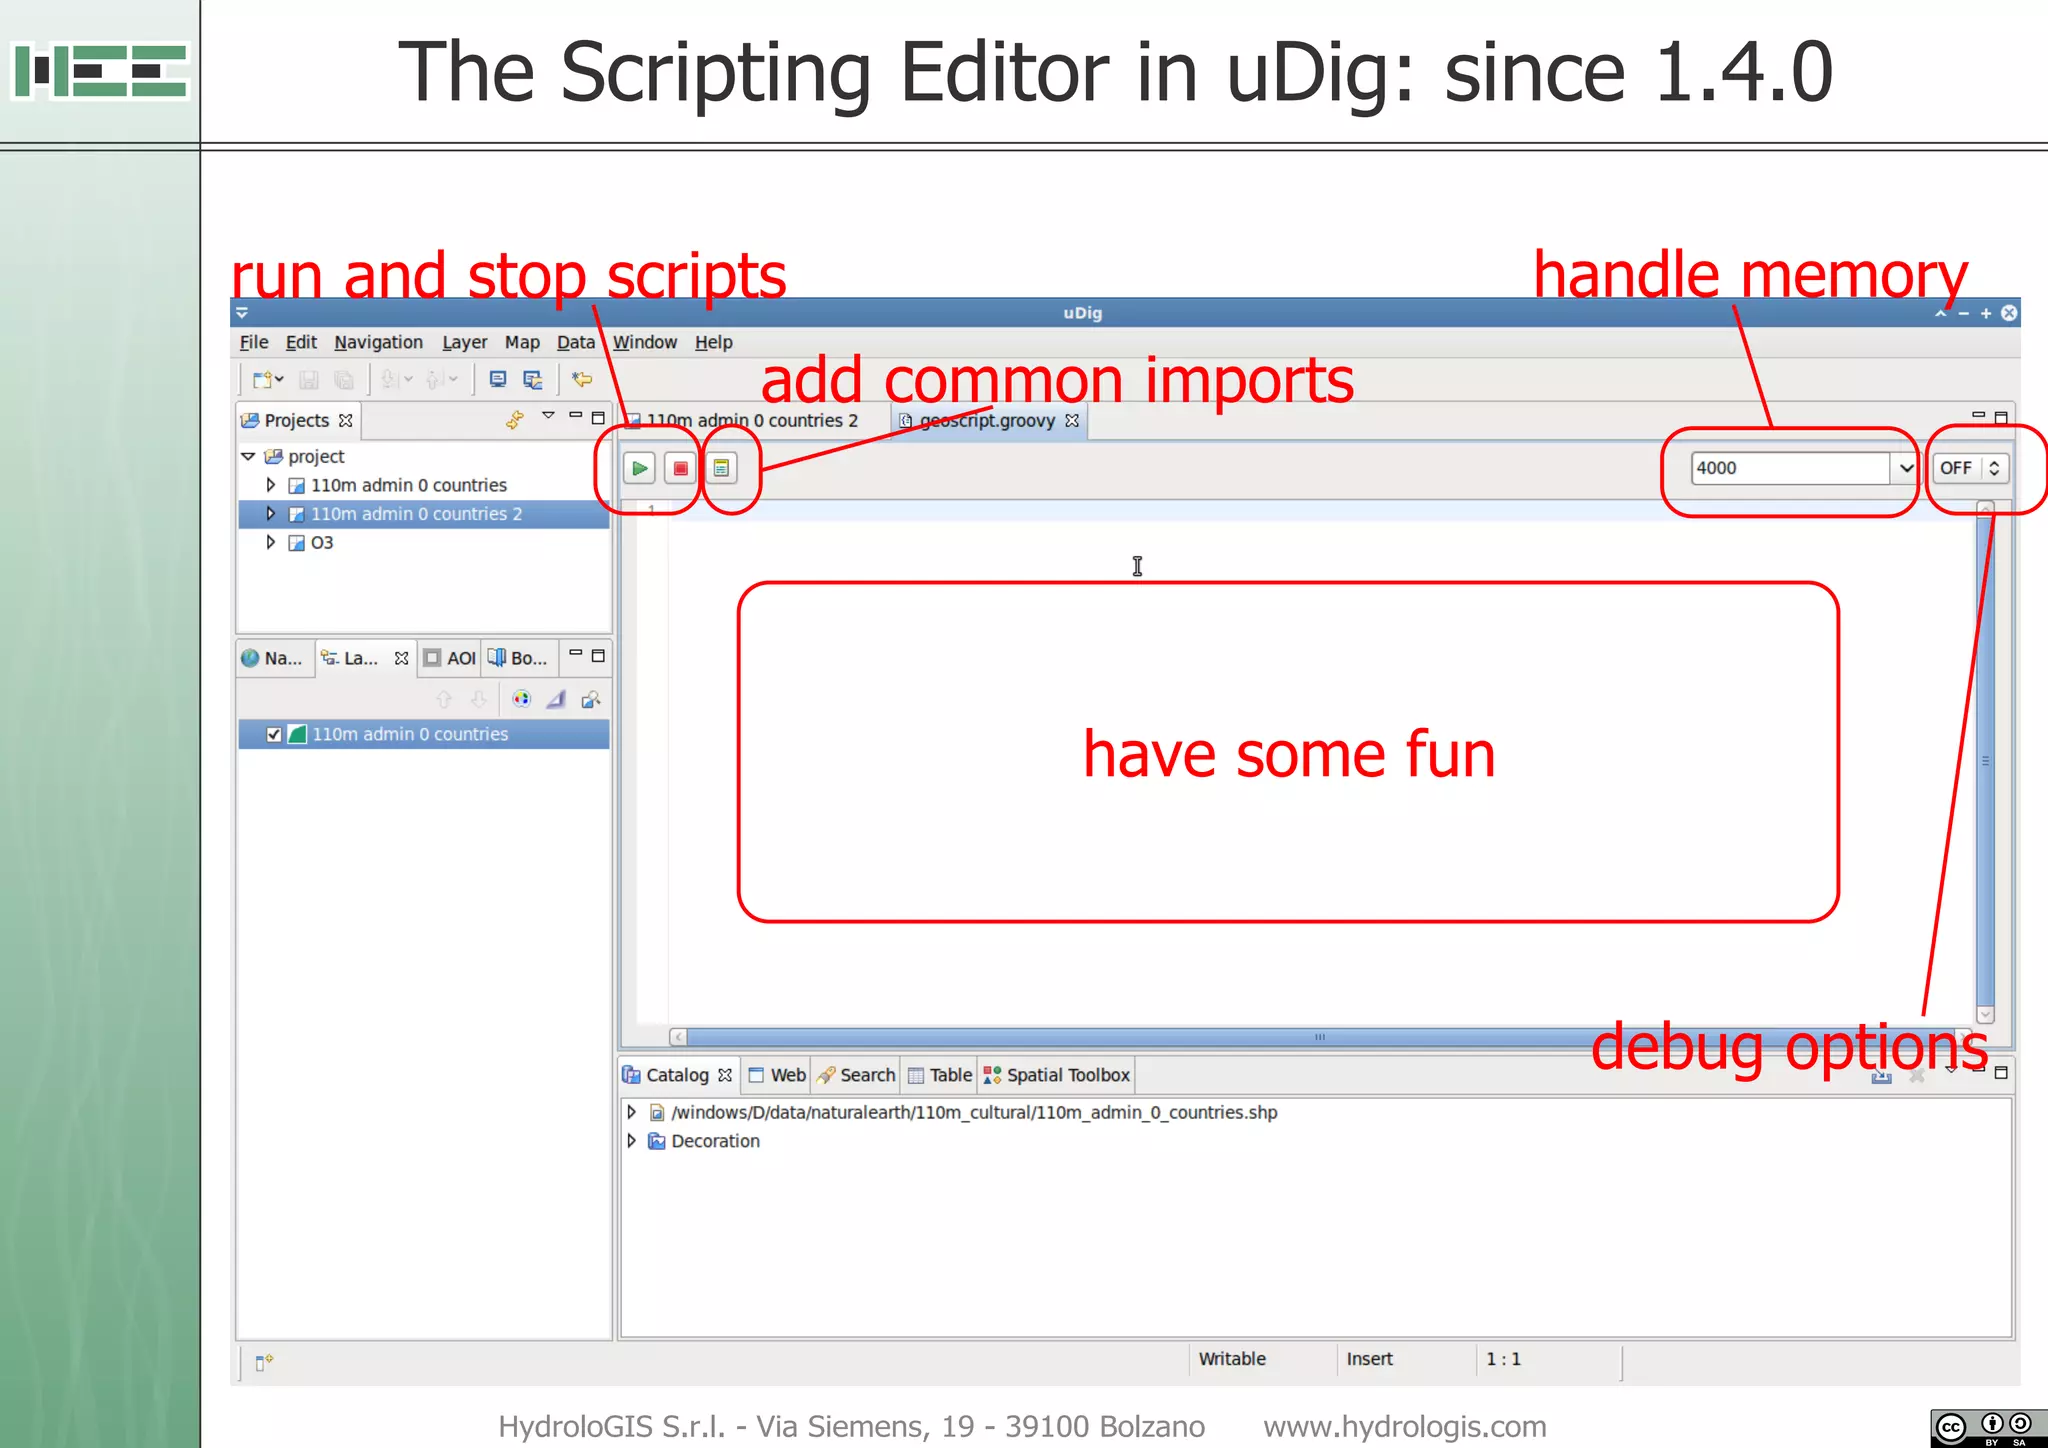Viewport: 2048px width, 1448px height.
Task: Select the O3 map in Projects tree
Action: (322, 543)
